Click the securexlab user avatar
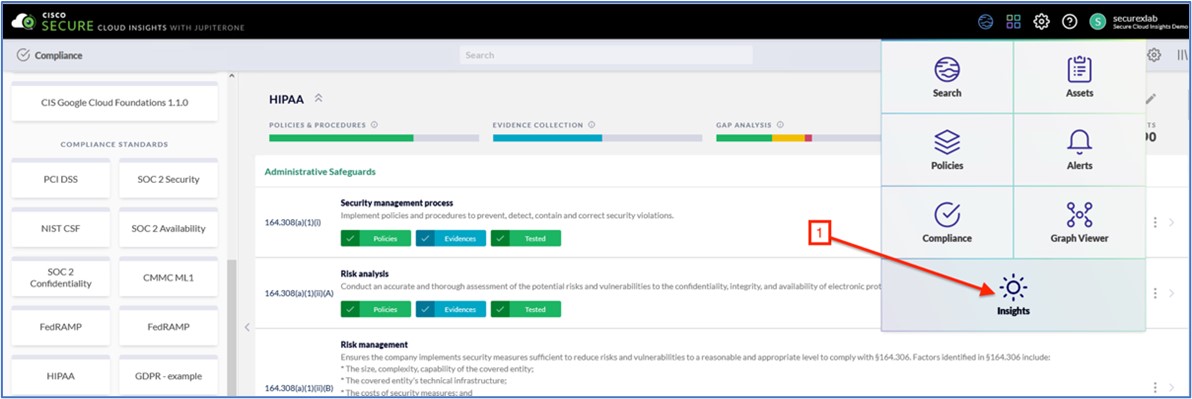The height and width of the screenshot is (399, 1192). pos(1097,21)
